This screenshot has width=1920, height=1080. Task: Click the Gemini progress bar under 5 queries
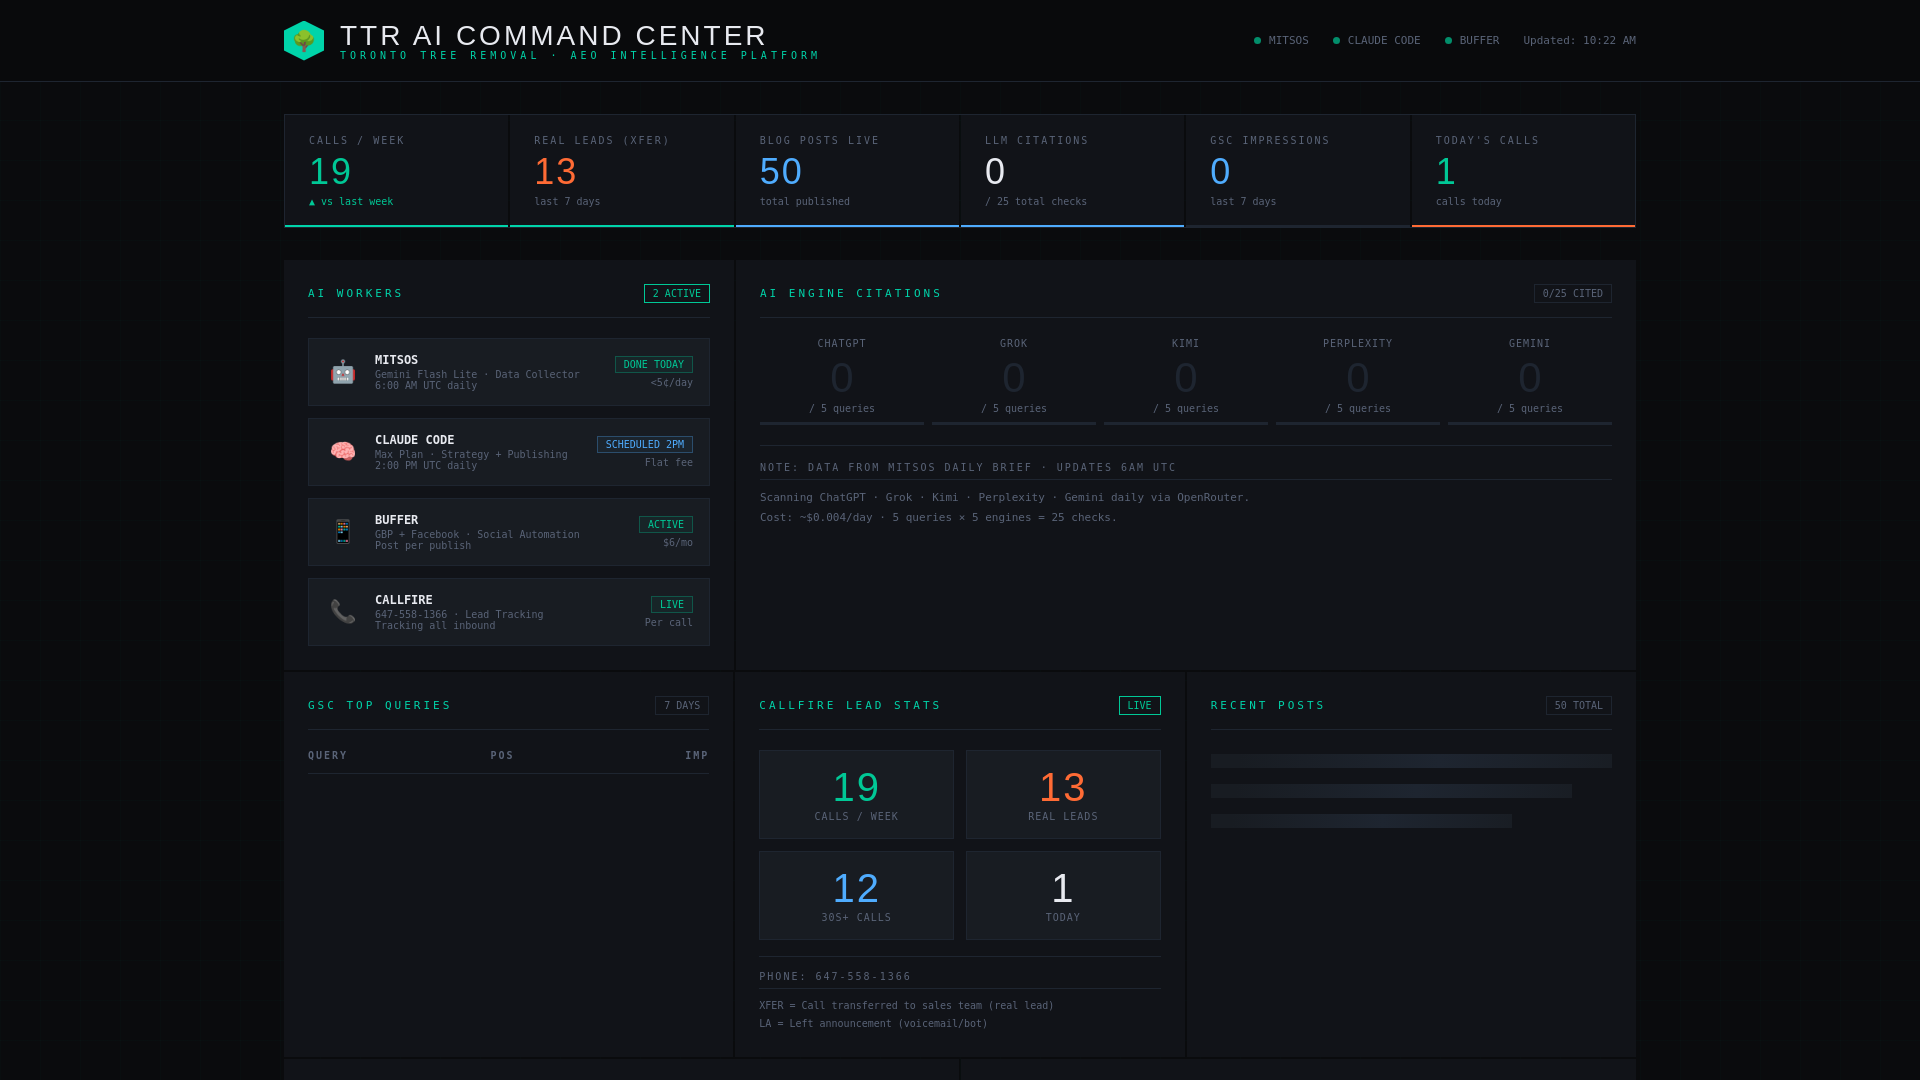tap(1530, 424)
